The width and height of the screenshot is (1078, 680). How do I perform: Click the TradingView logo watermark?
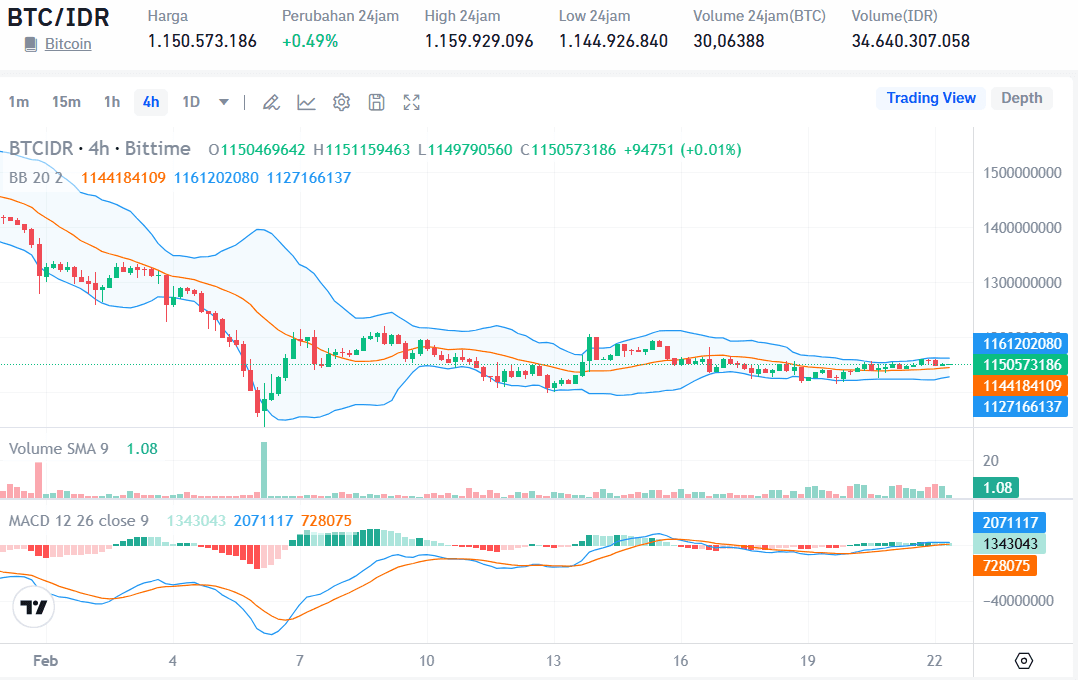(33, 606)
